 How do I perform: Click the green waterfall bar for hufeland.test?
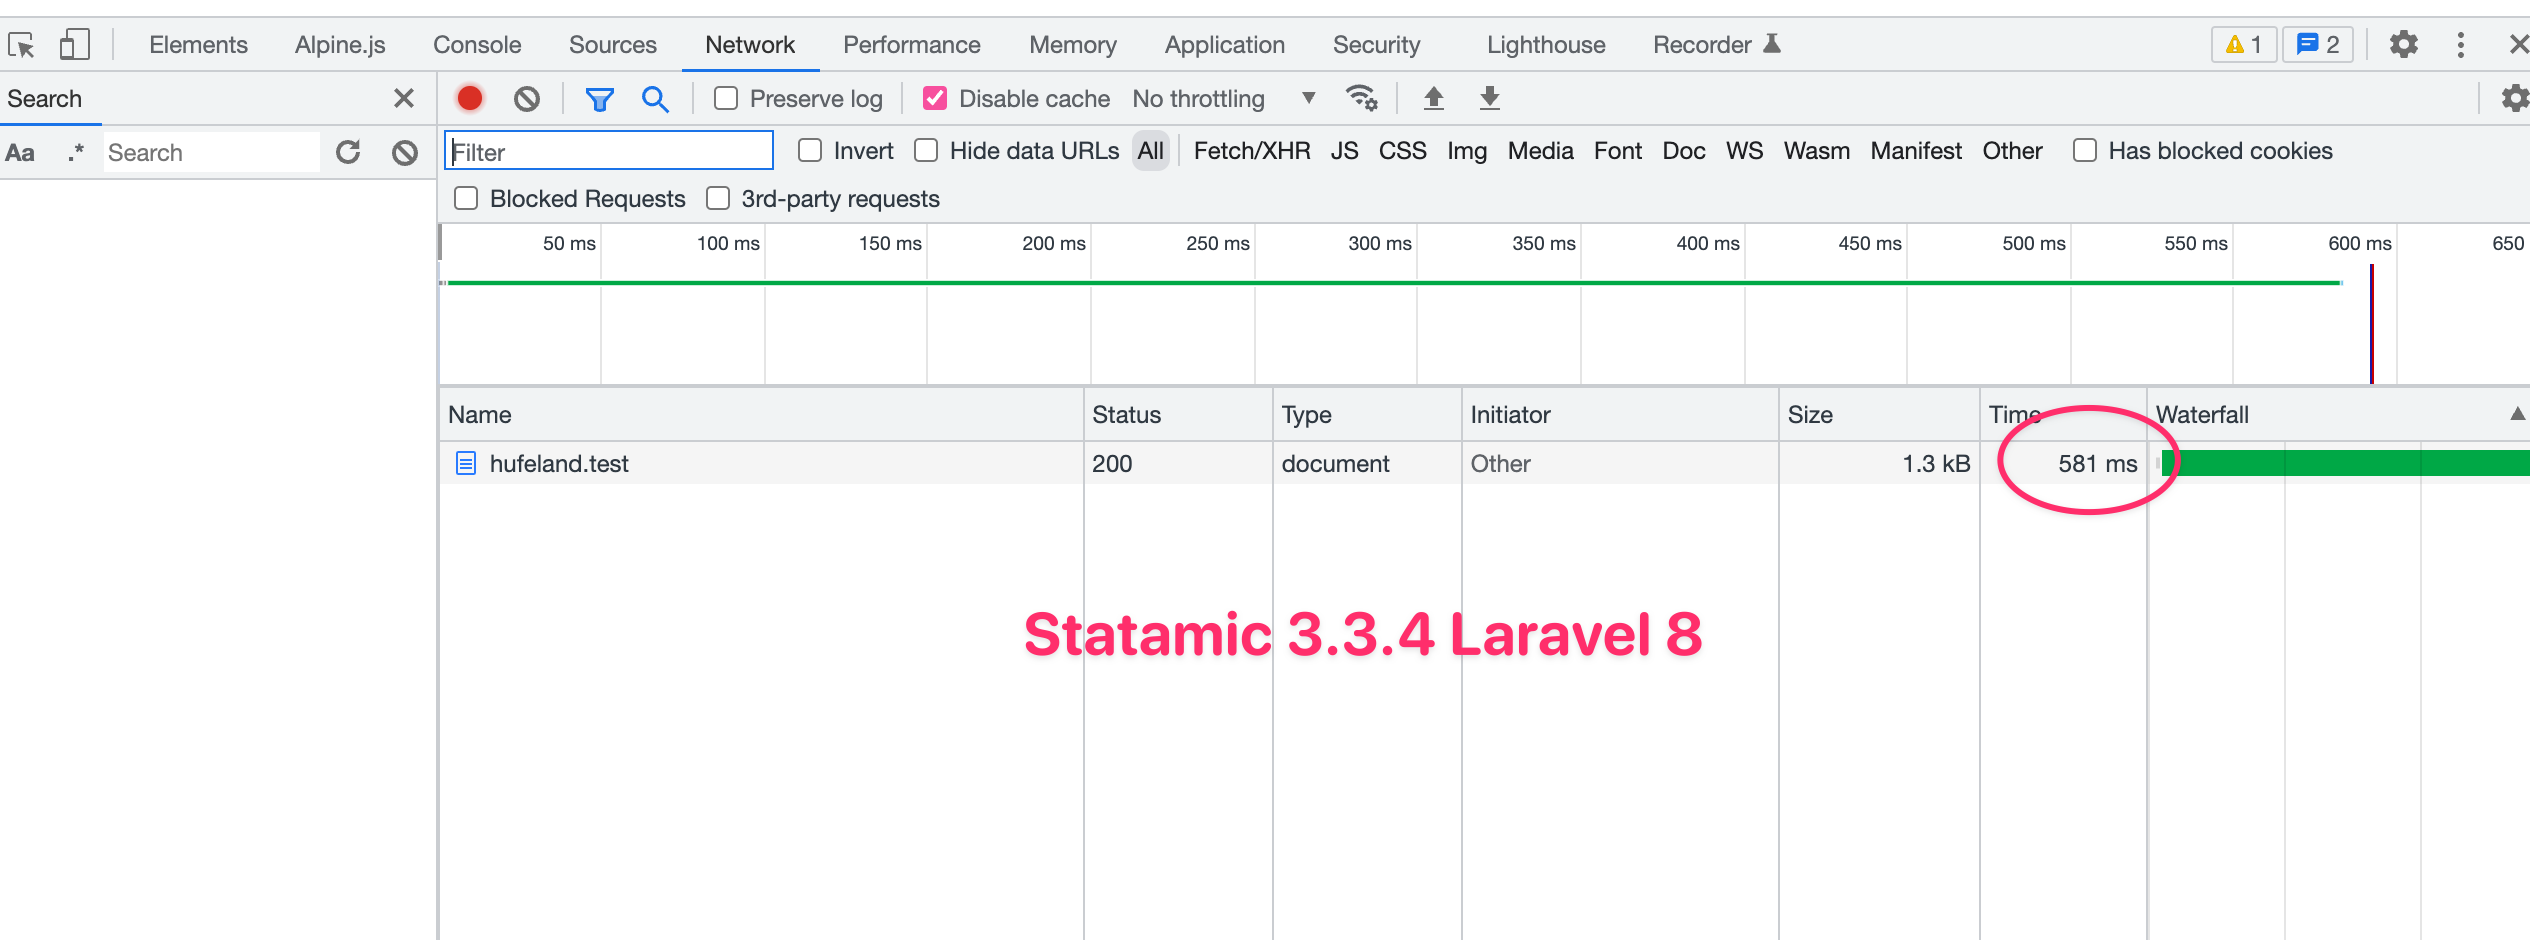[2345, 463]
